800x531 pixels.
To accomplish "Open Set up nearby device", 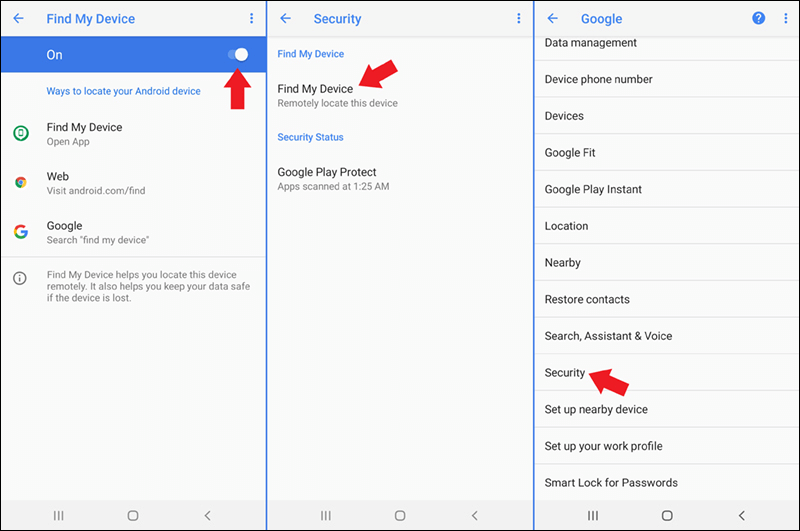I will [x=667, y=410].
